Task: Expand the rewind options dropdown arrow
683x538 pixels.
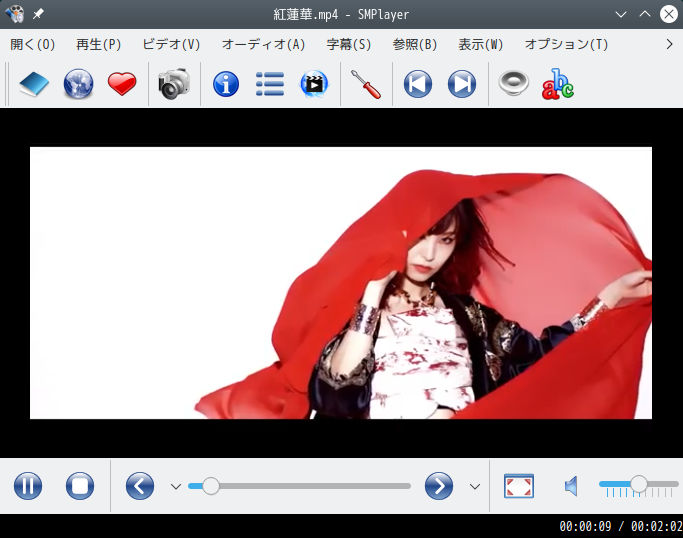Action: (176, 486)
